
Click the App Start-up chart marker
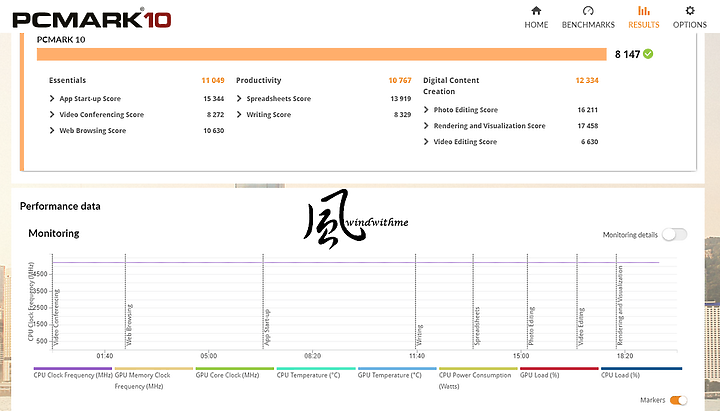[267, 327]
